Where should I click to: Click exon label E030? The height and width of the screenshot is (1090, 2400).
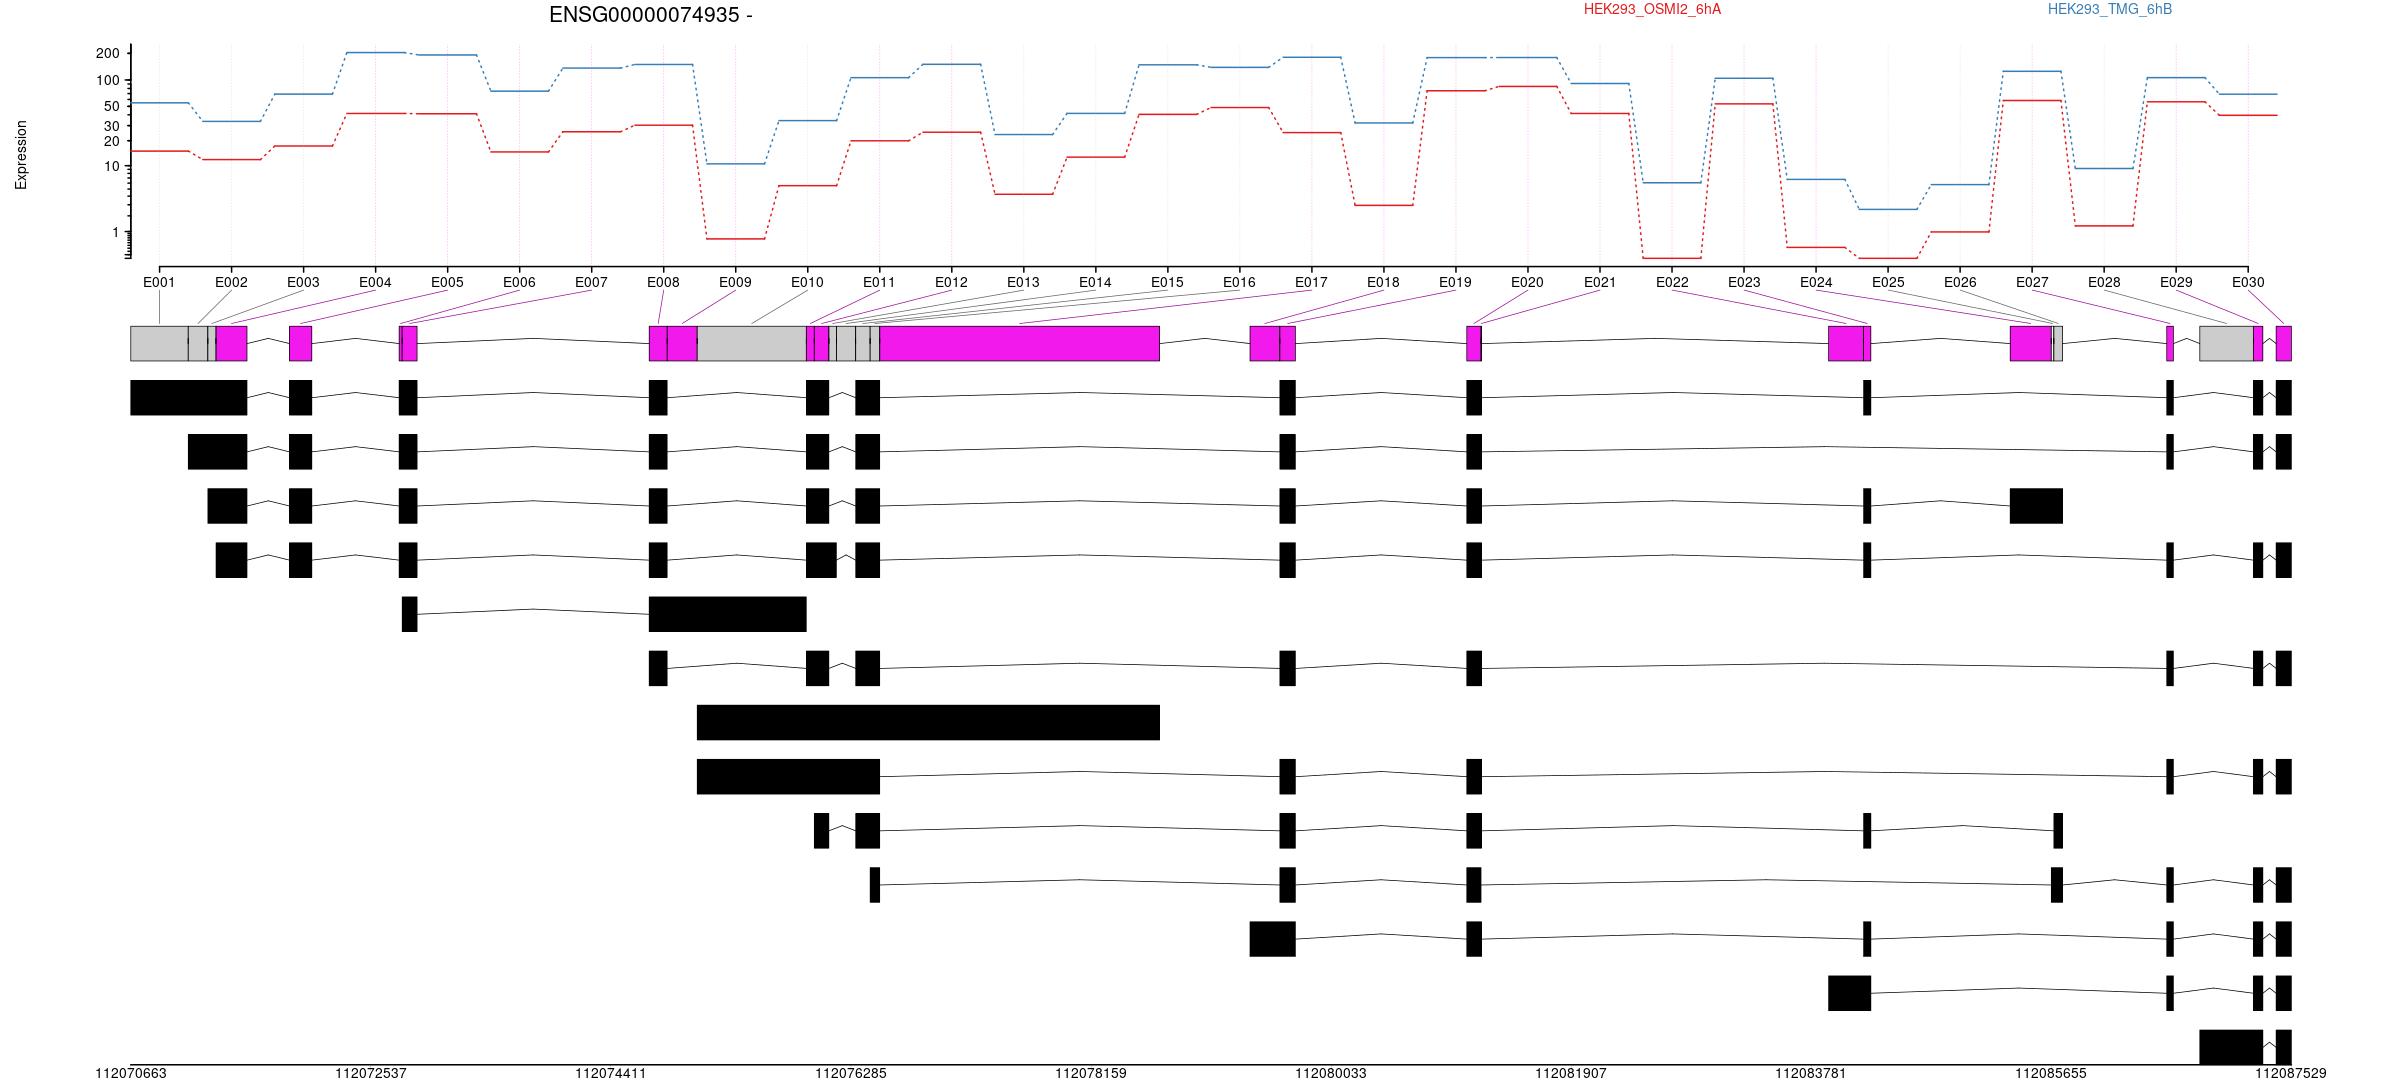(x=2248, y=282)
